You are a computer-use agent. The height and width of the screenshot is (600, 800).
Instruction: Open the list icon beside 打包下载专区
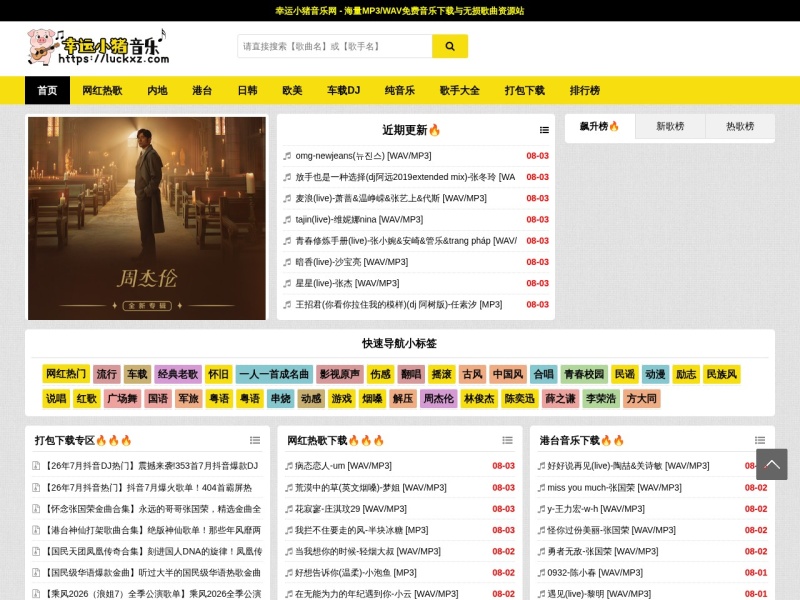tap(255, 440)
